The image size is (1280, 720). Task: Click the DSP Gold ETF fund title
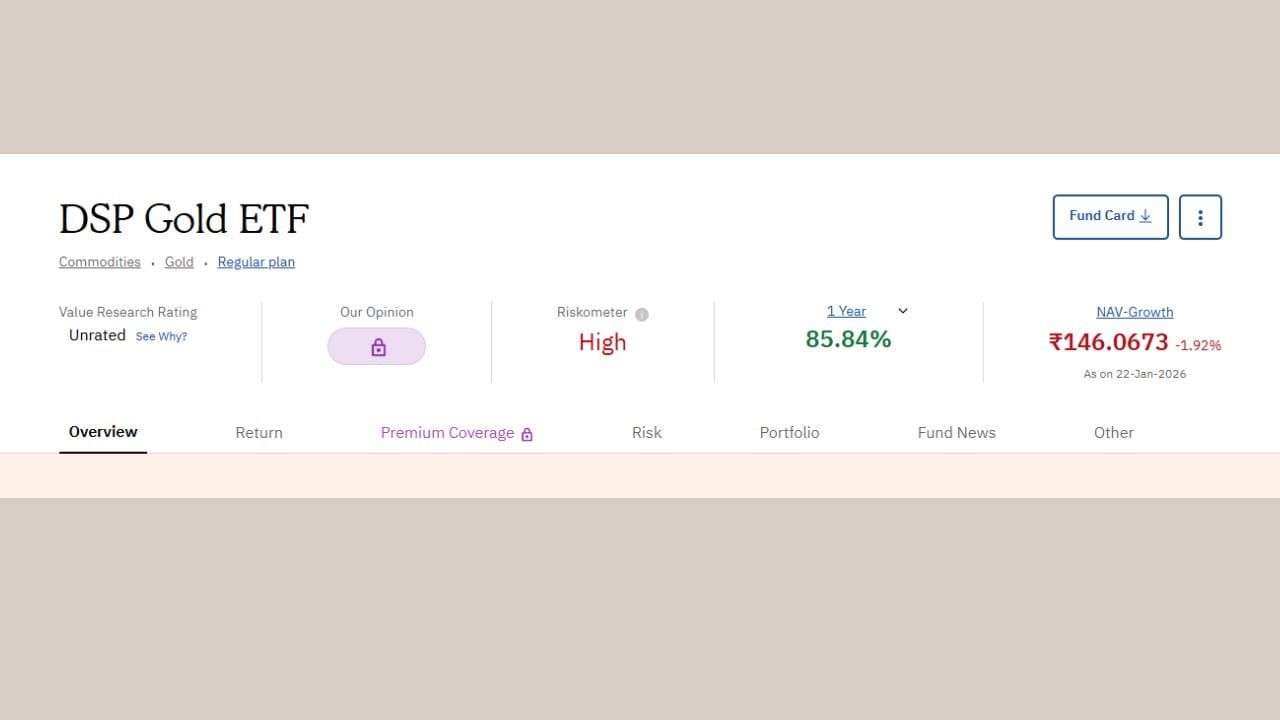click(x=184, y=218)
